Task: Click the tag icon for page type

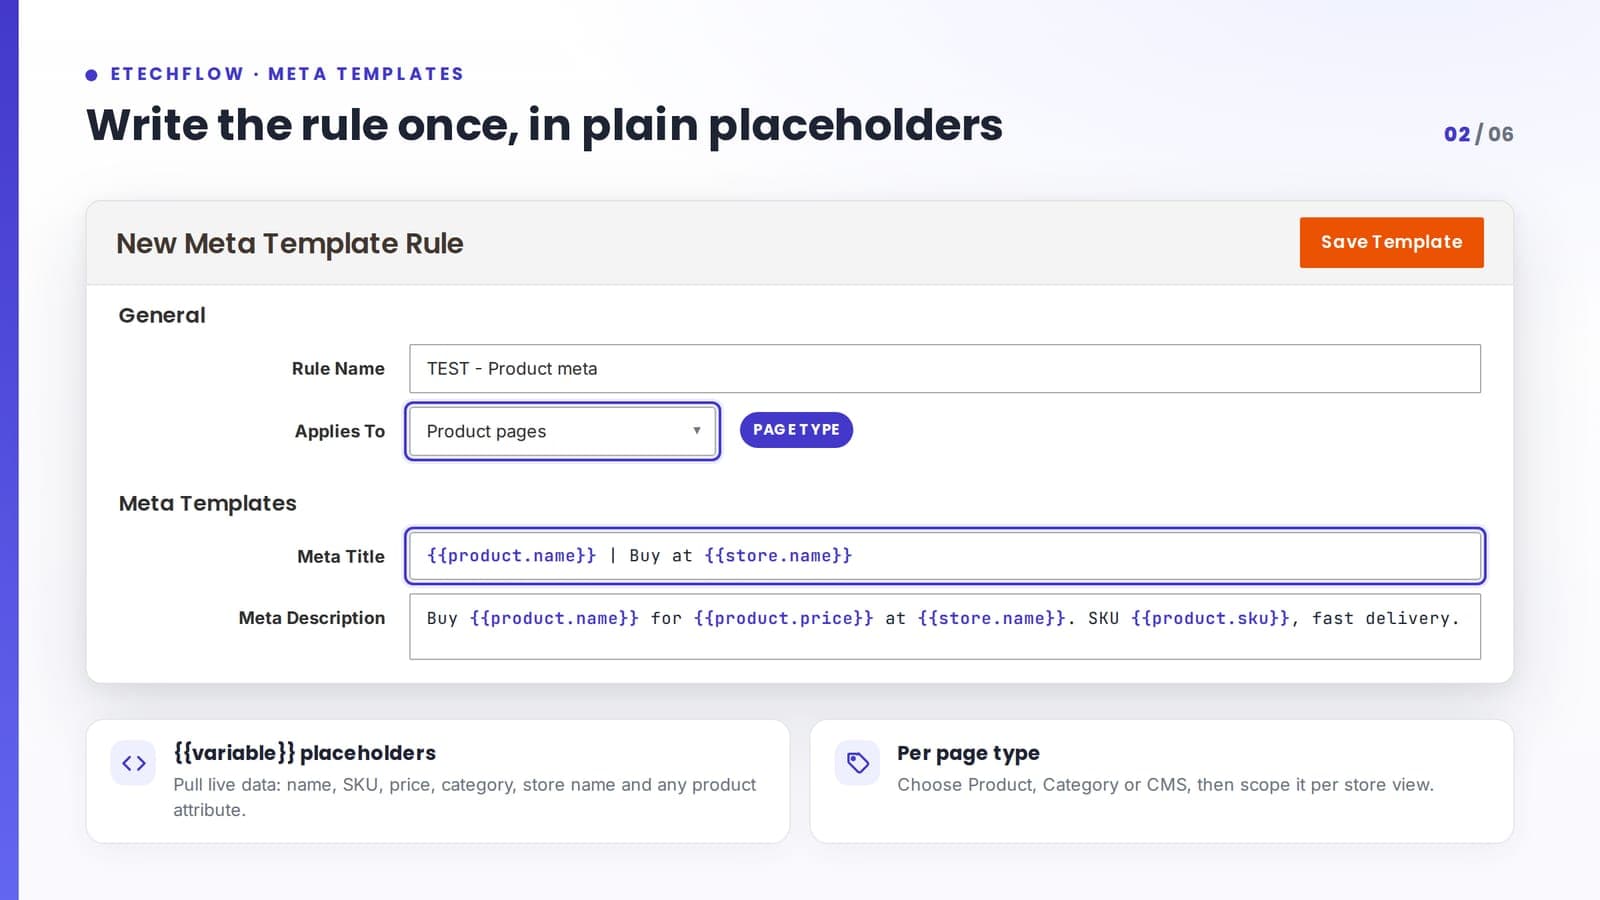Action: click(857, 763)
